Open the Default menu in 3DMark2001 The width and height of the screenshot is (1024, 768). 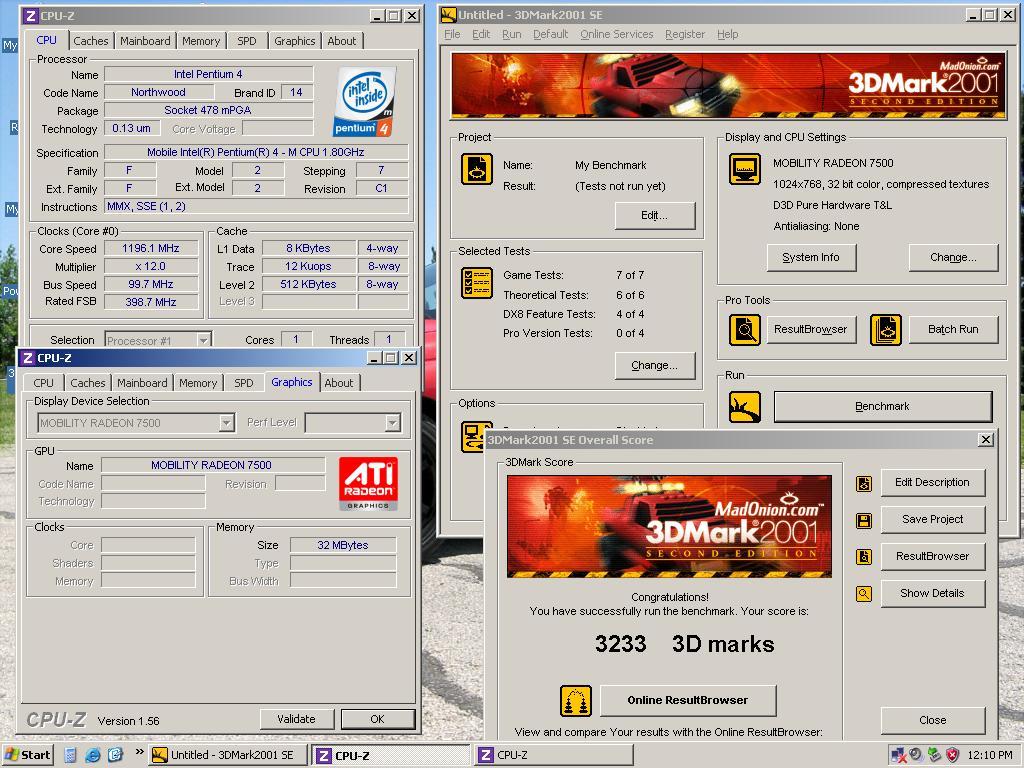pyautogui.click(x=551, y=34)
